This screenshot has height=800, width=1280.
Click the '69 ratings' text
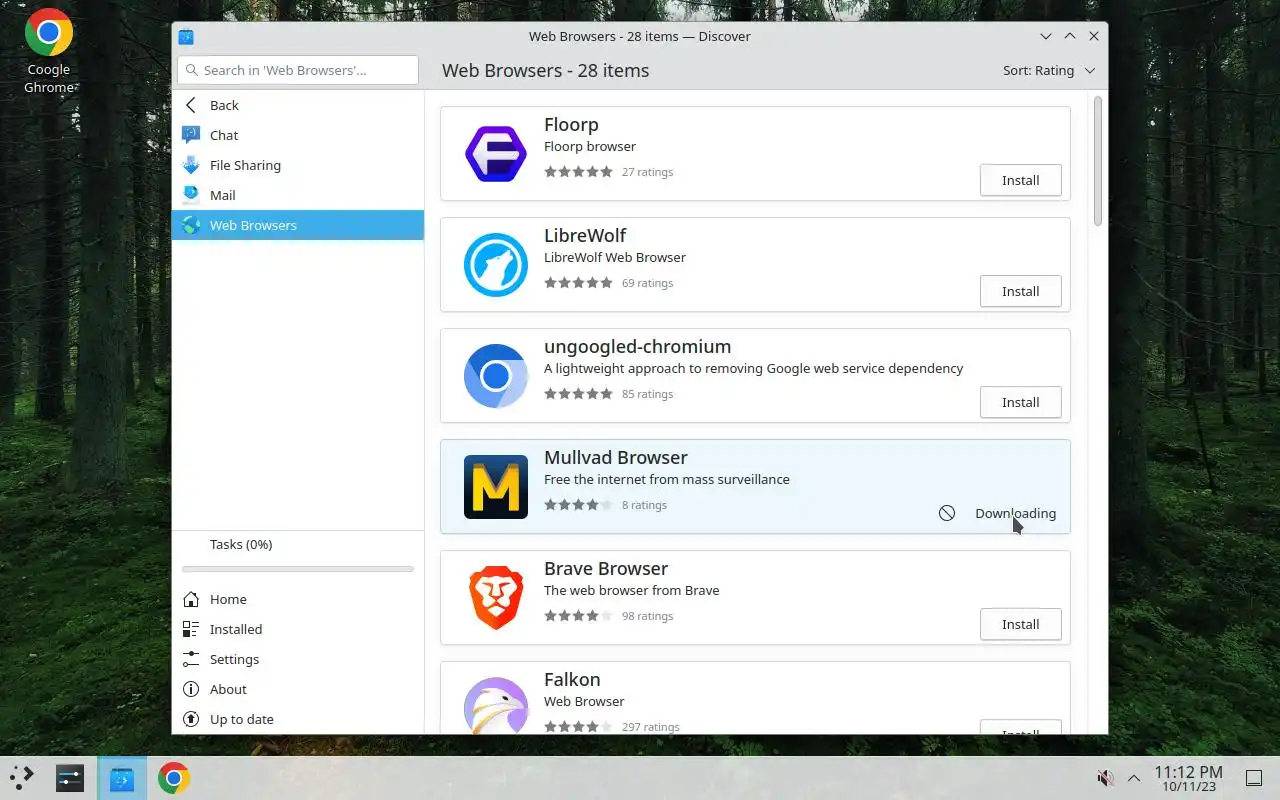647,283
